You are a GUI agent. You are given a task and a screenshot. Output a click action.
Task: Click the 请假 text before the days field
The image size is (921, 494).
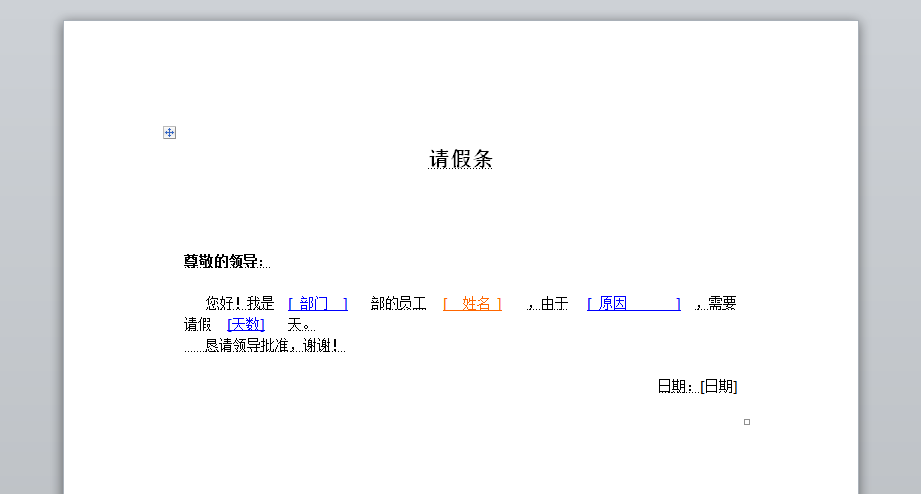tap(197, 324)
